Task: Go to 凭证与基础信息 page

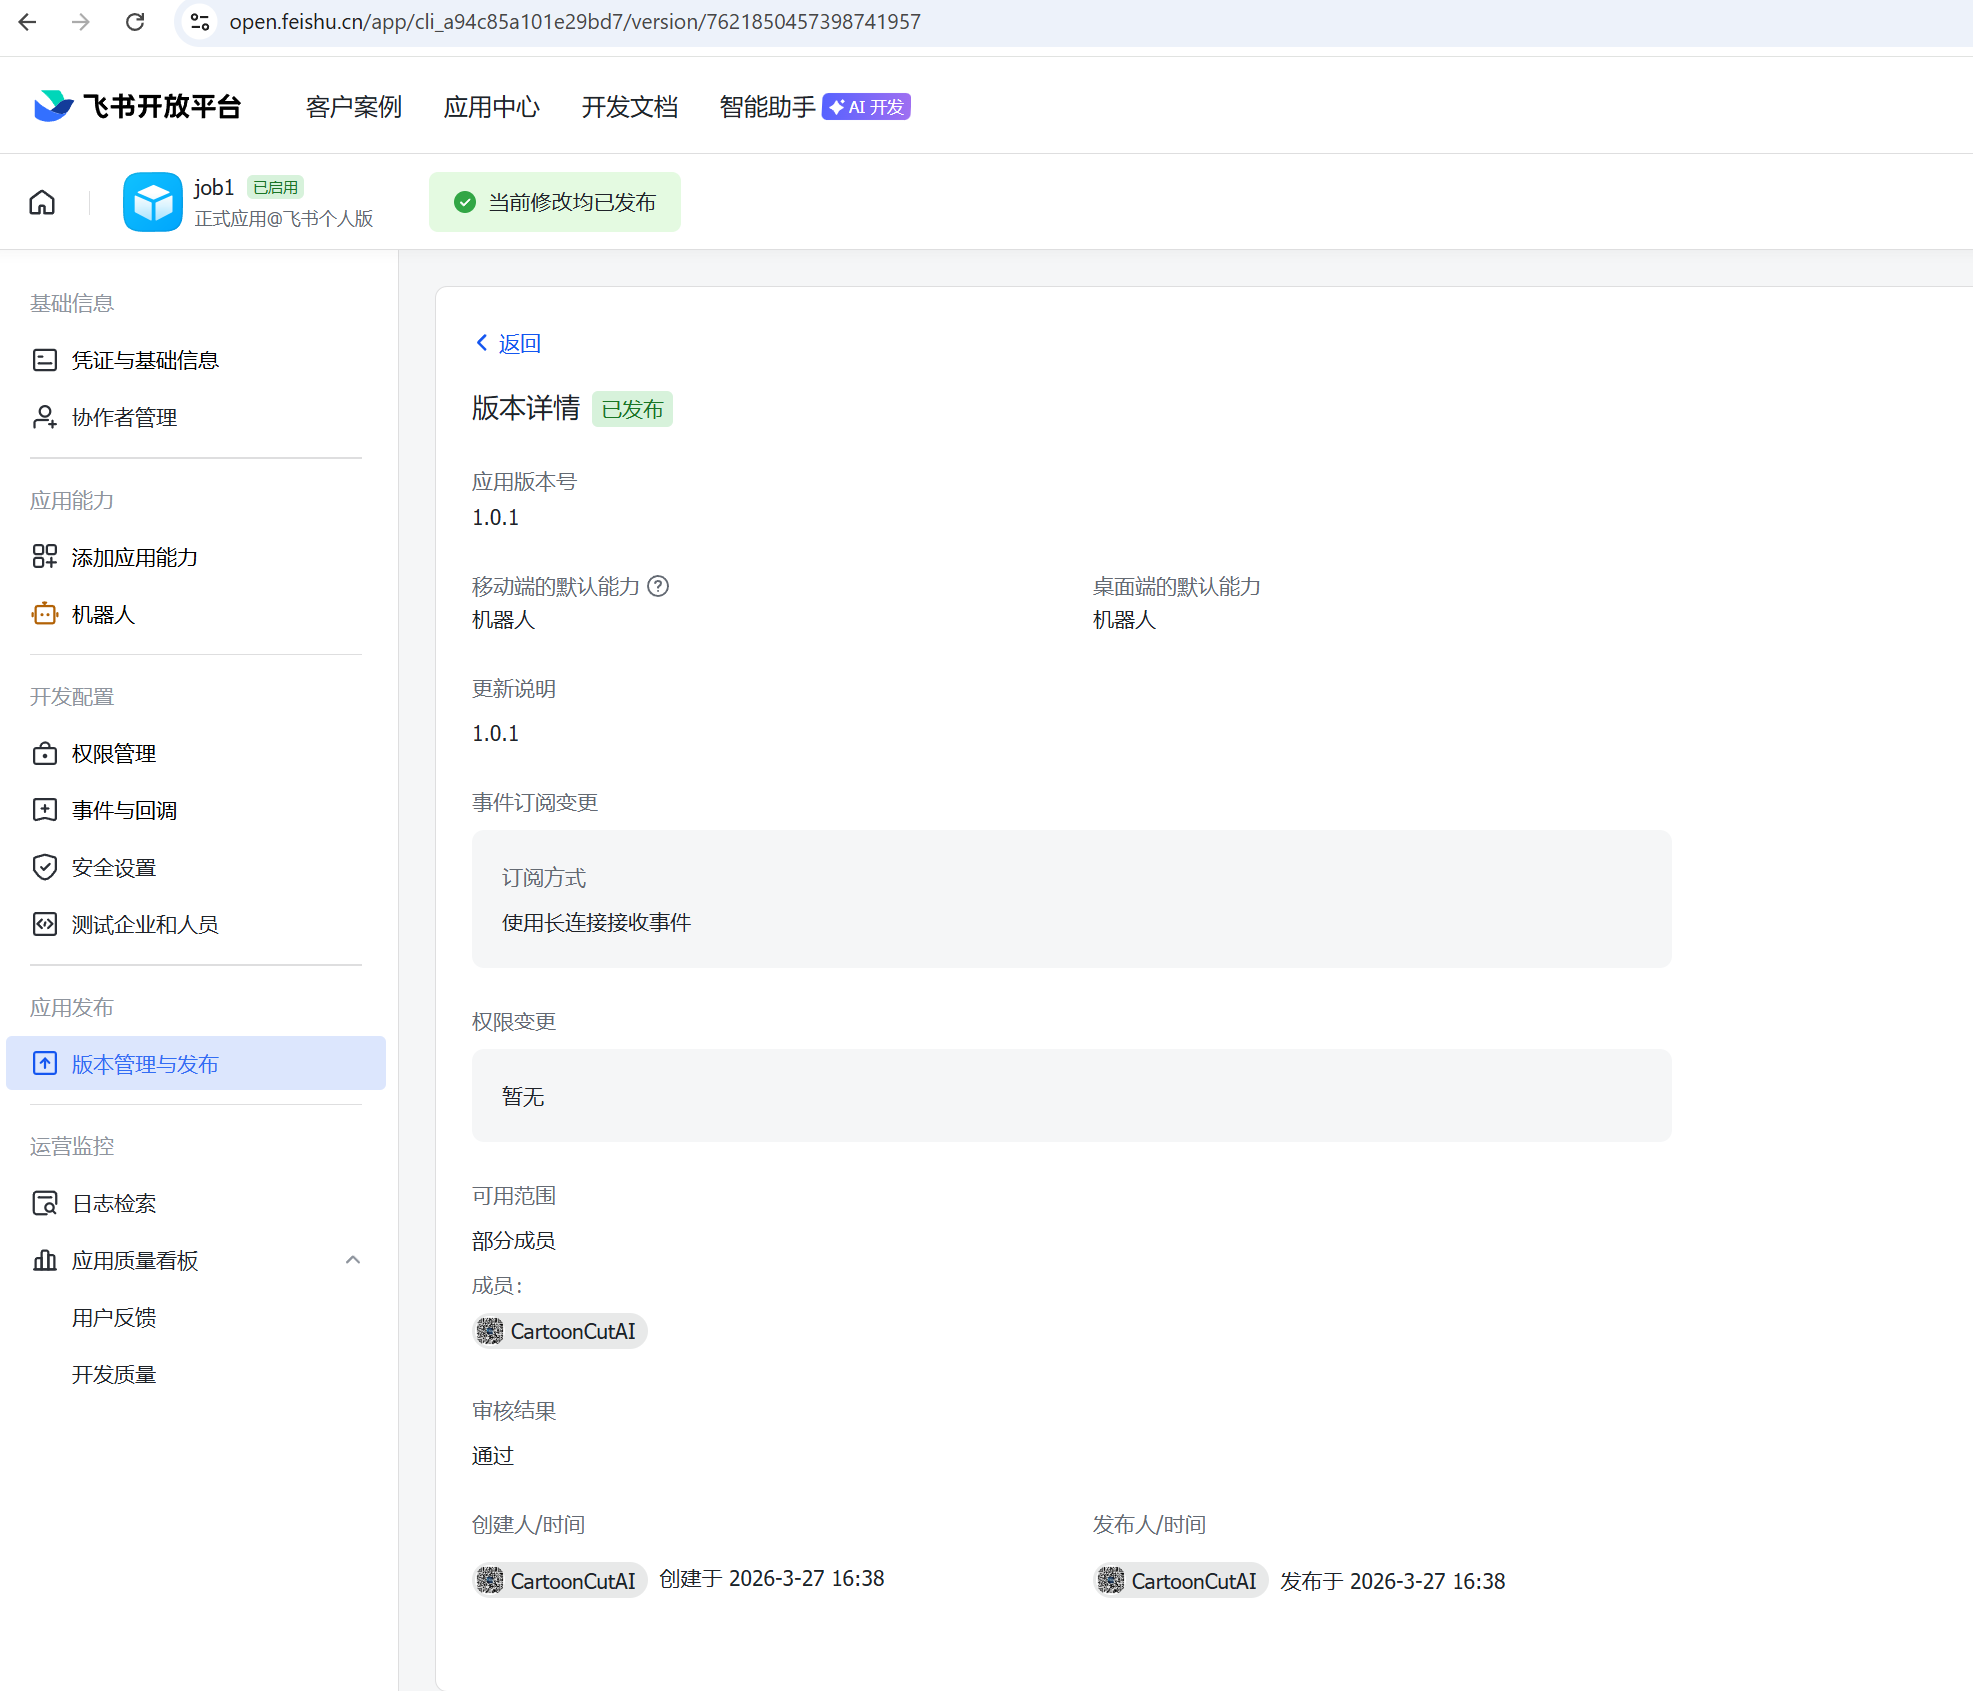Action: point(145,361)
